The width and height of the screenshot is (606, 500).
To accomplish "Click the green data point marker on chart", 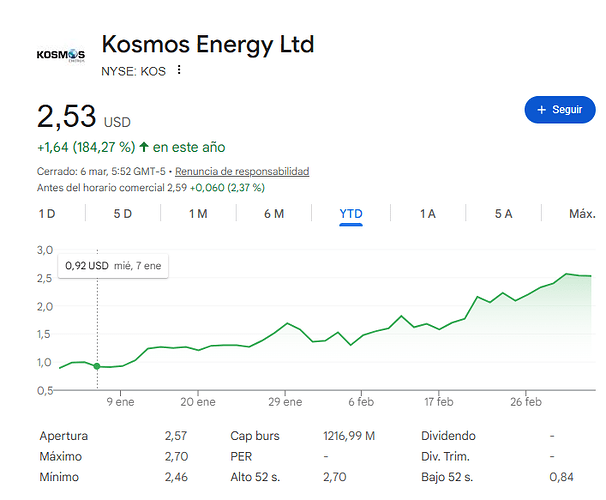I will pos(97,366).
